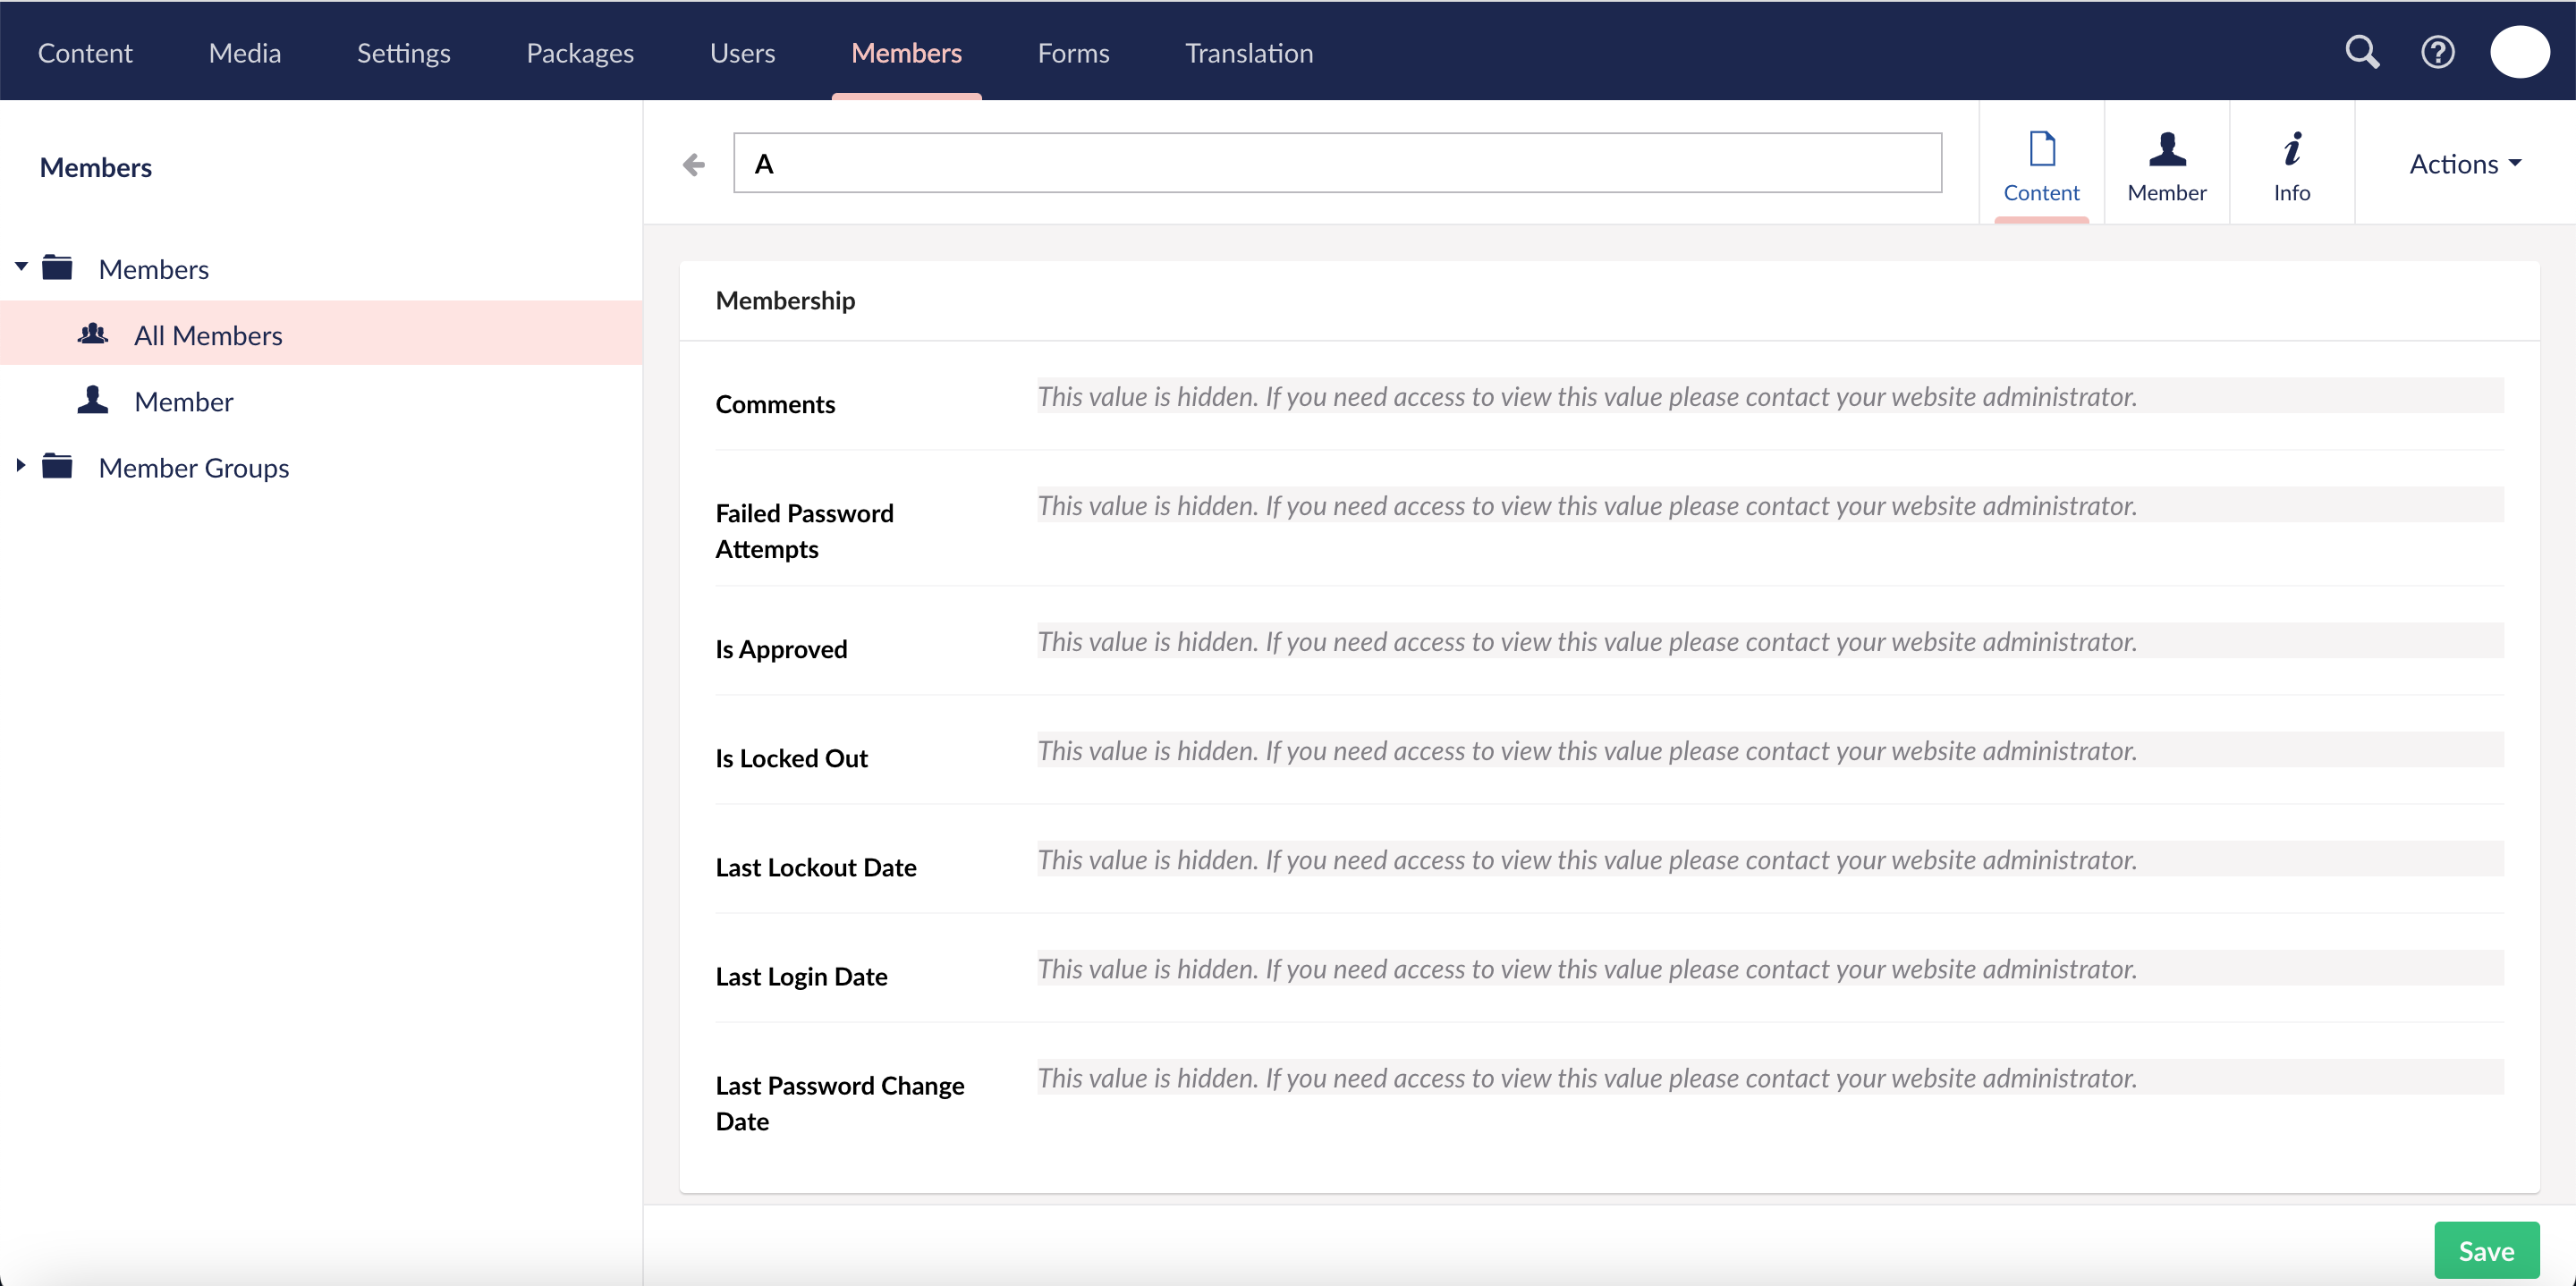This screenshot has width=2576, height=1286.
Task: Open the Forms section
Action: pos(1073,53)
